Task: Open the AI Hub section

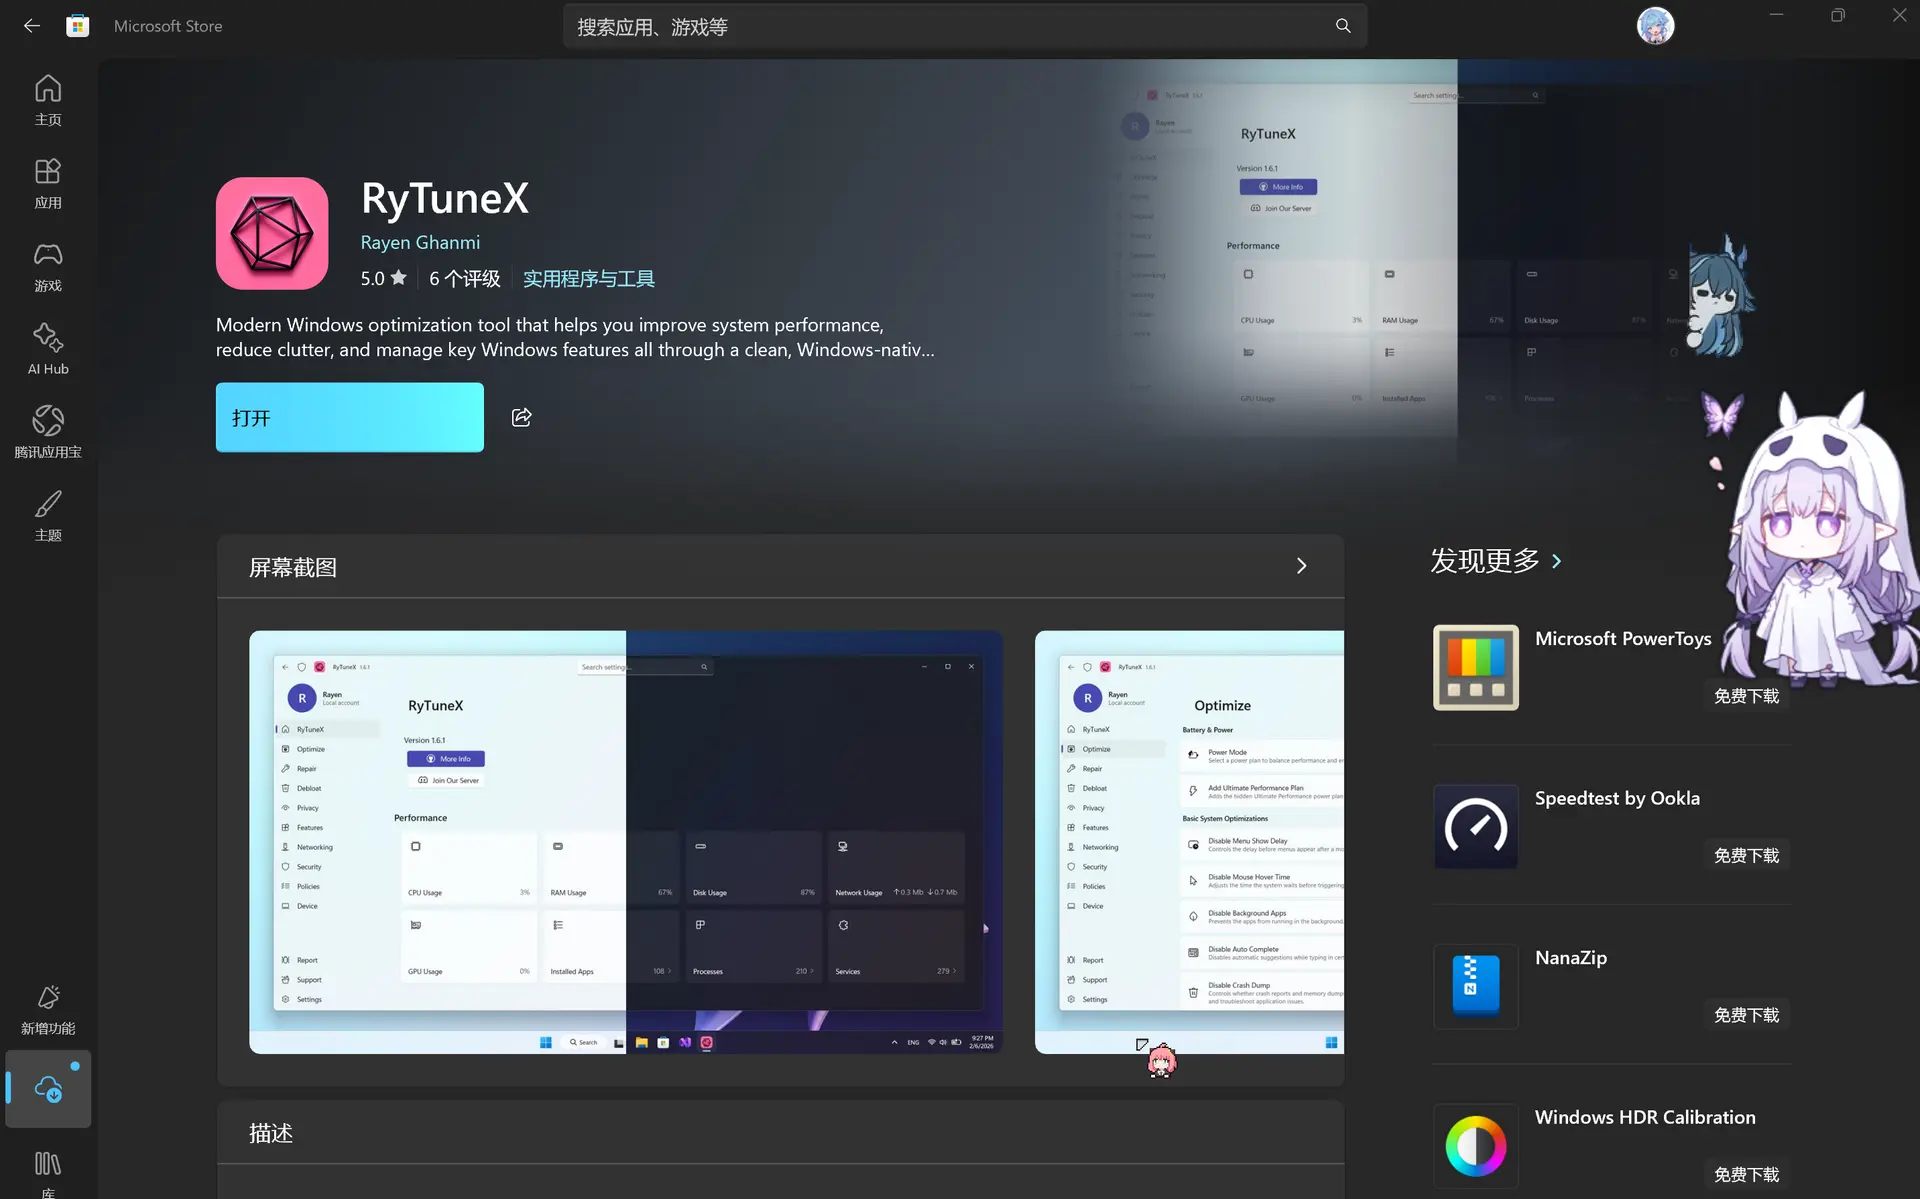Action: [48, 350]
